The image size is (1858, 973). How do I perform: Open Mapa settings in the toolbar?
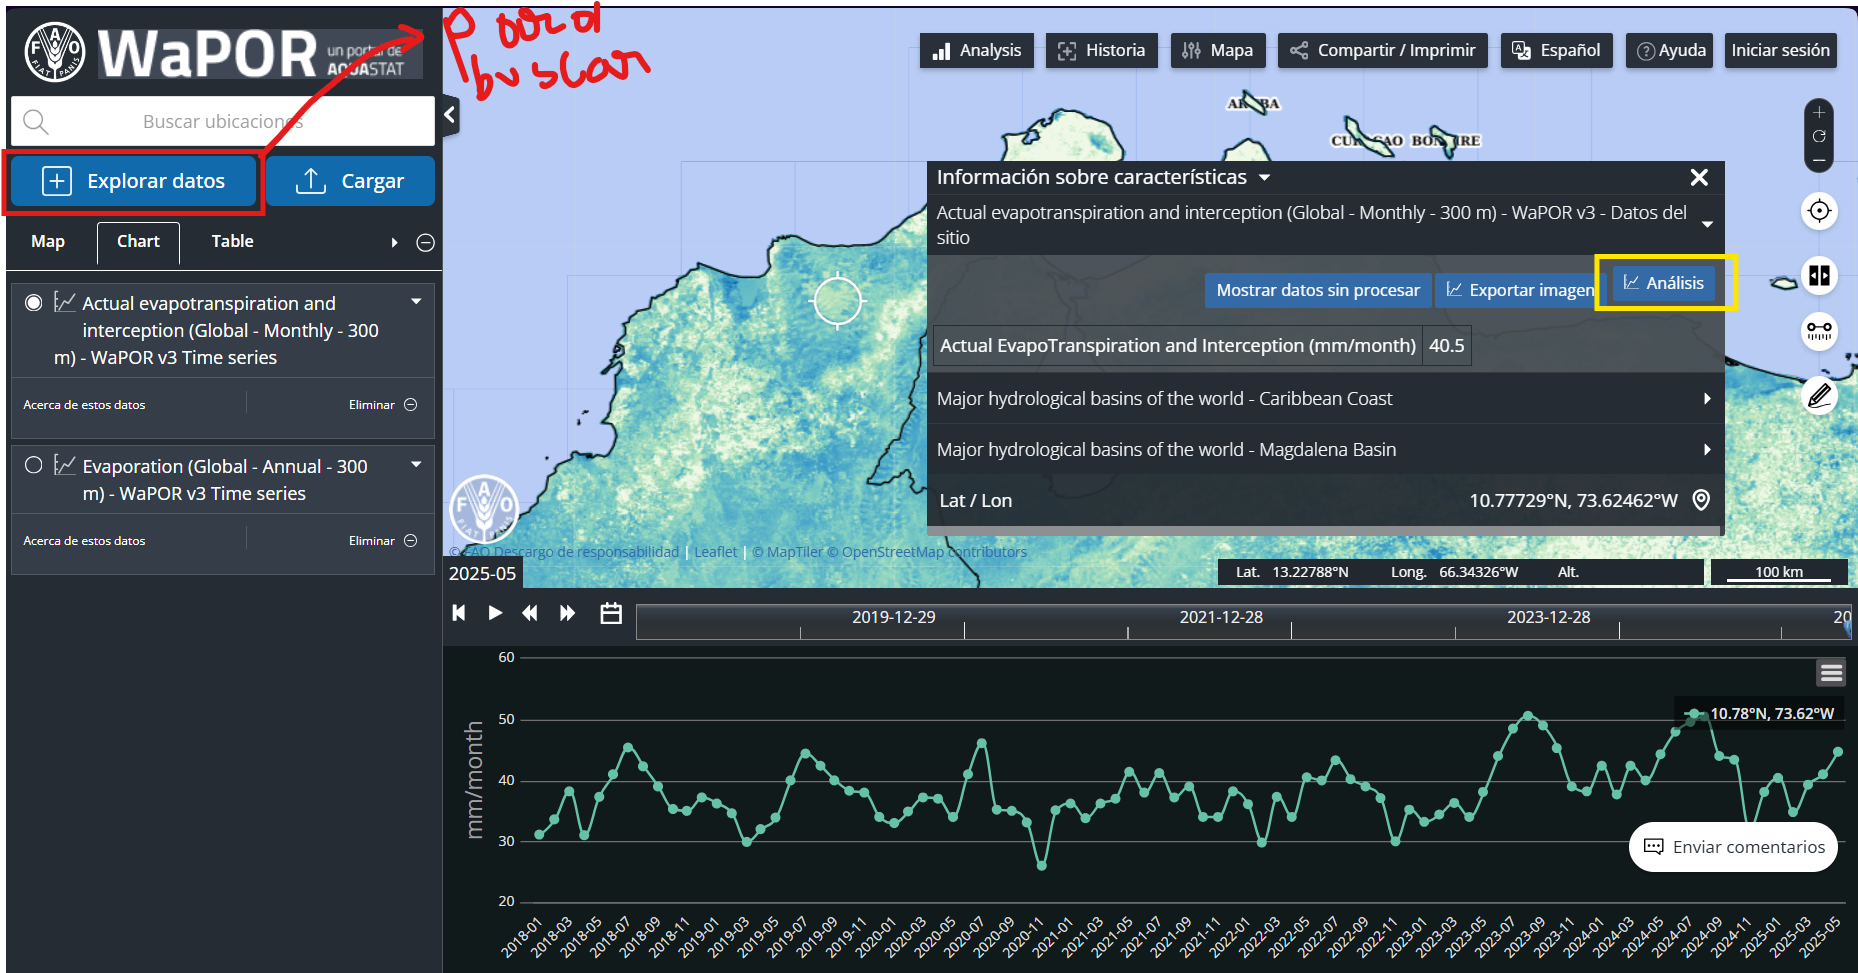click(1218, 50)
